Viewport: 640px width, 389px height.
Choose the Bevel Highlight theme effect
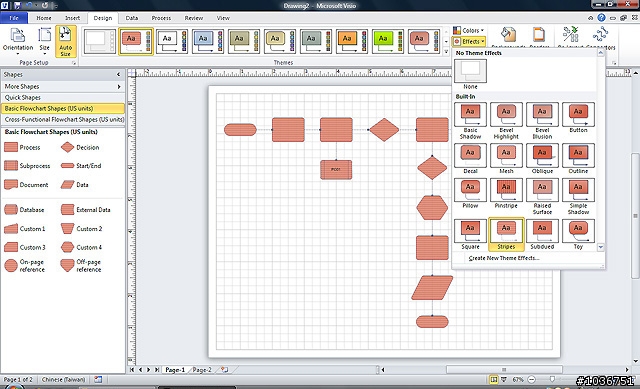tap(506, 121)
